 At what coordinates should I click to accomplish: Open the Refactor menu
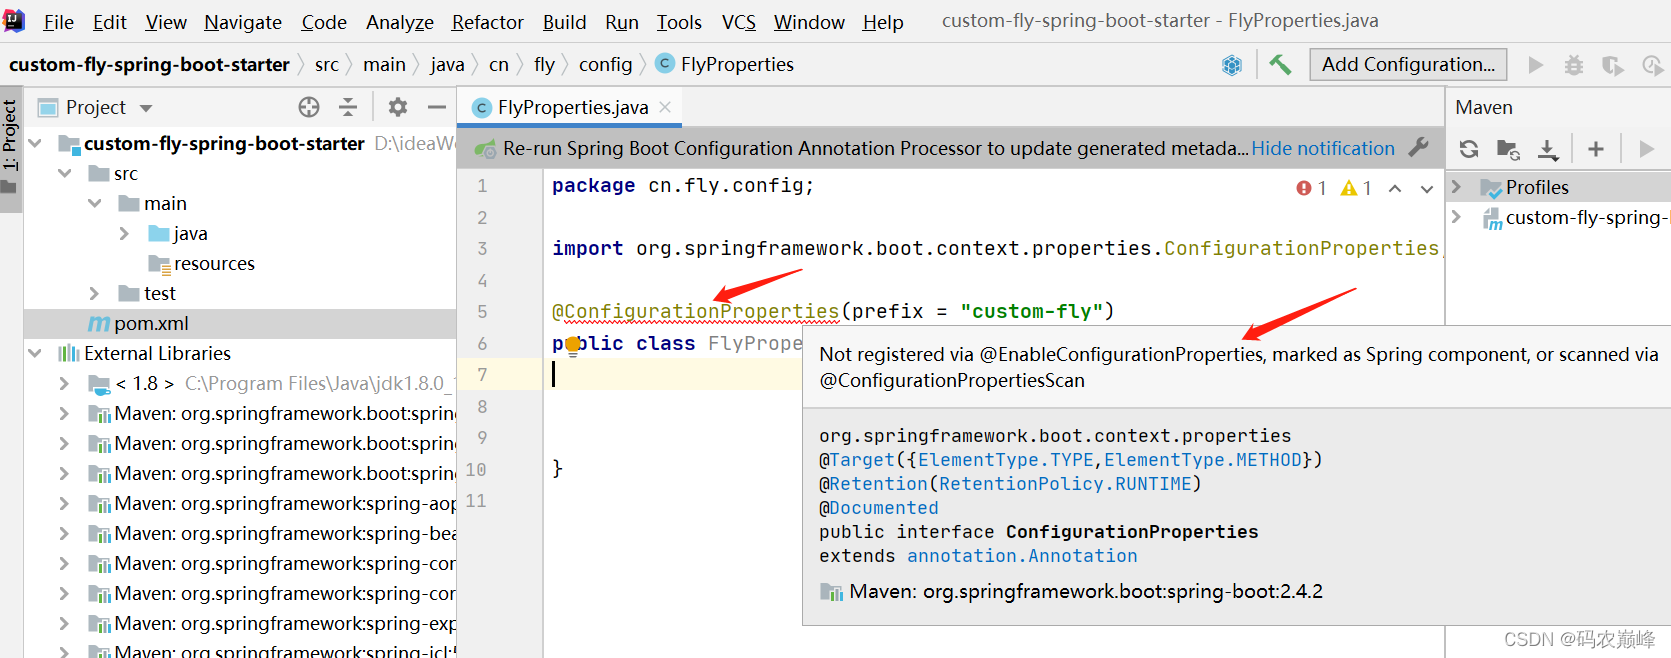(x=487, y=22)
